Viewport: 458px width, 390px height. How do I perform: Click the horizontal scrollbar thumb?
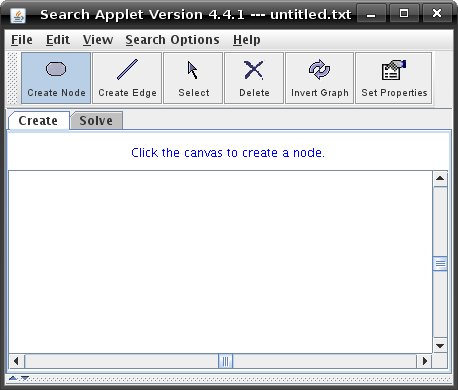225,361
